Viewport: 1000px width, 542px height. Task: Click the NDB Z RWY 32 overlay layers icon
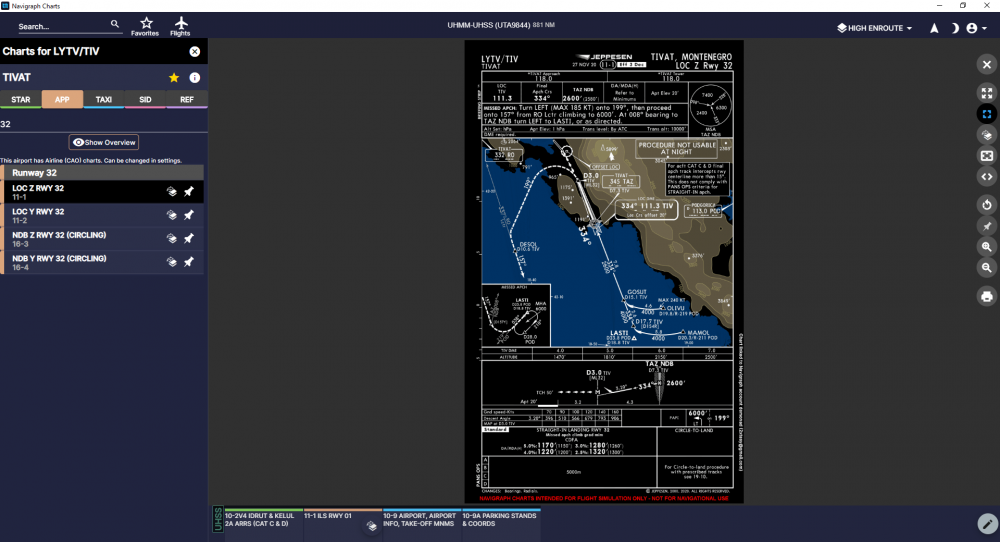[172, 238]
